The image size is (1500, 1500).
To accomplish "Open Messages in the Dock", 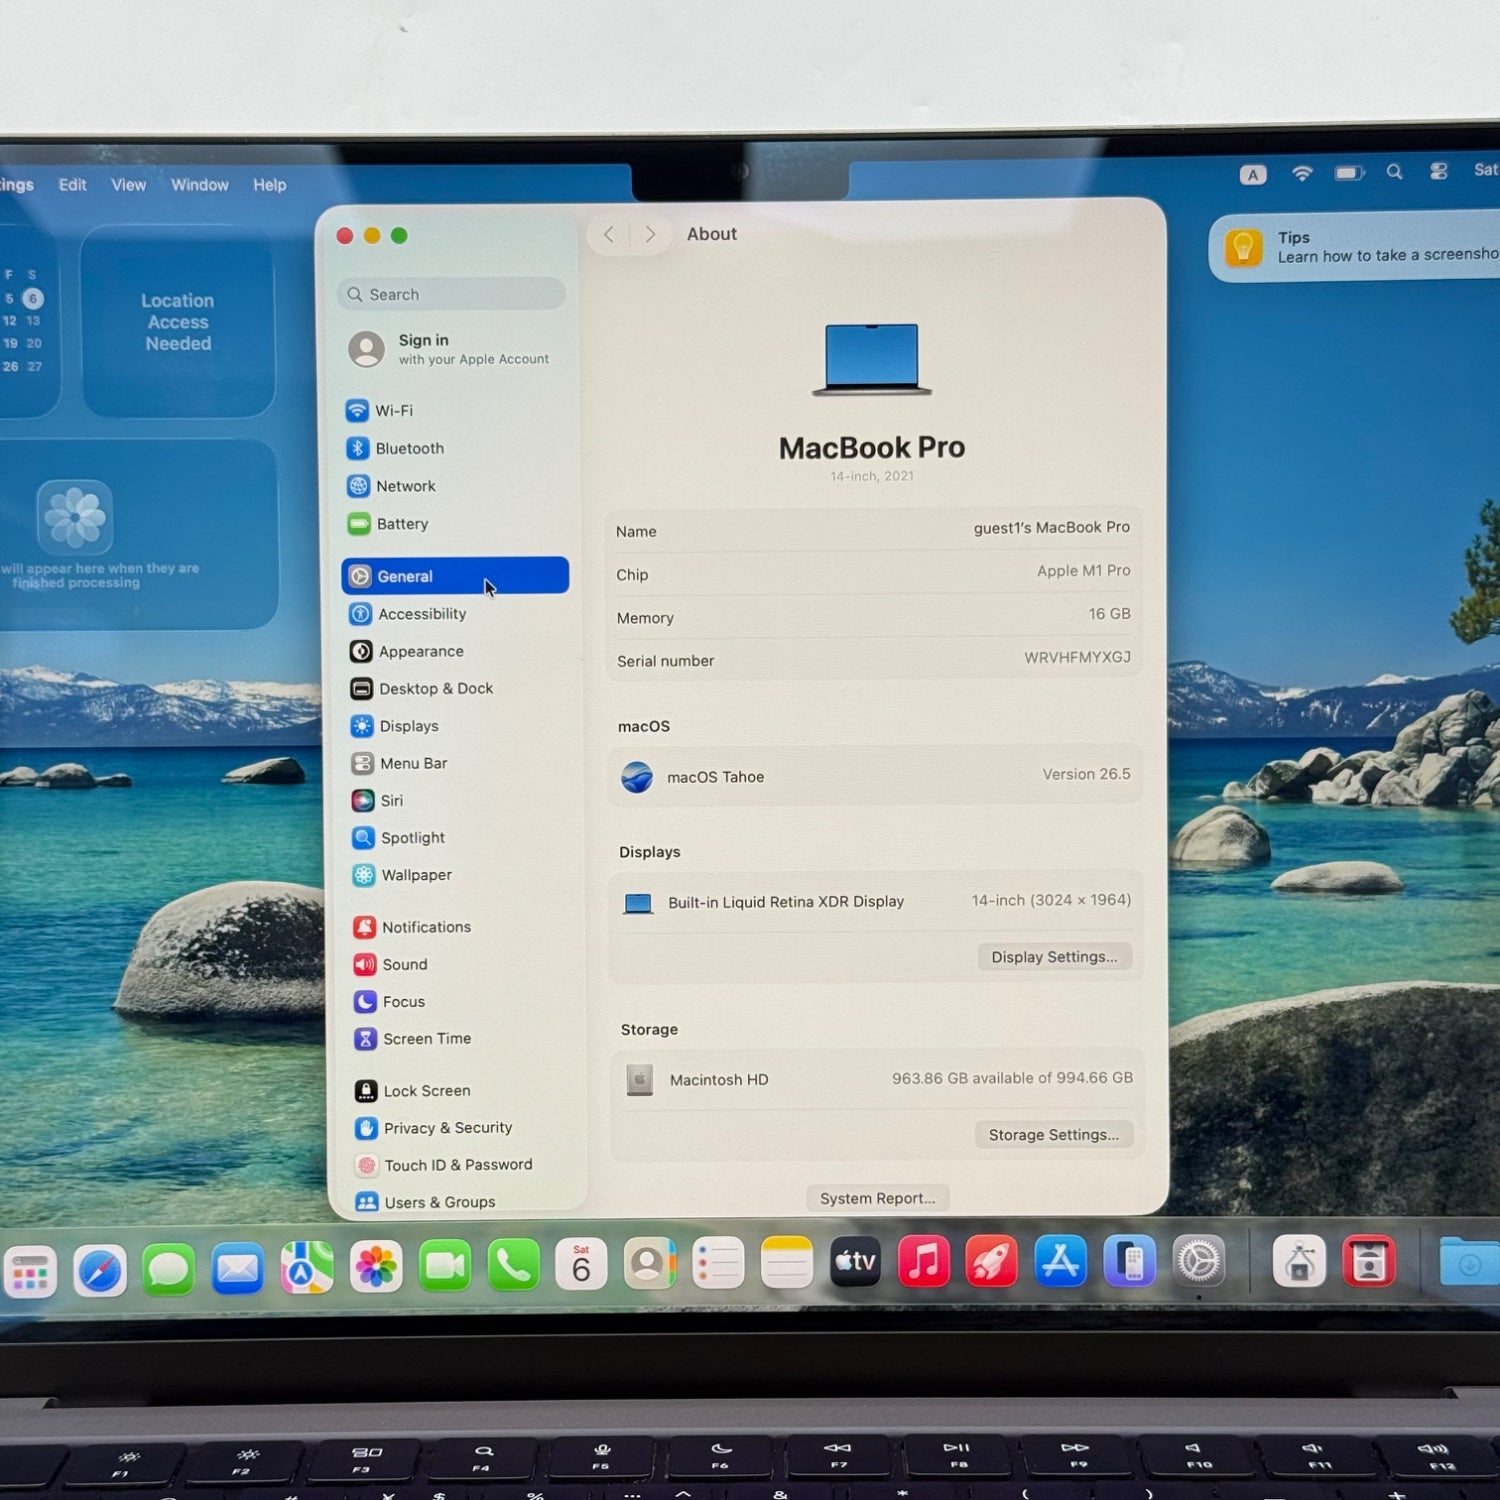I will pyautogui.click(x=168, y=1270).
